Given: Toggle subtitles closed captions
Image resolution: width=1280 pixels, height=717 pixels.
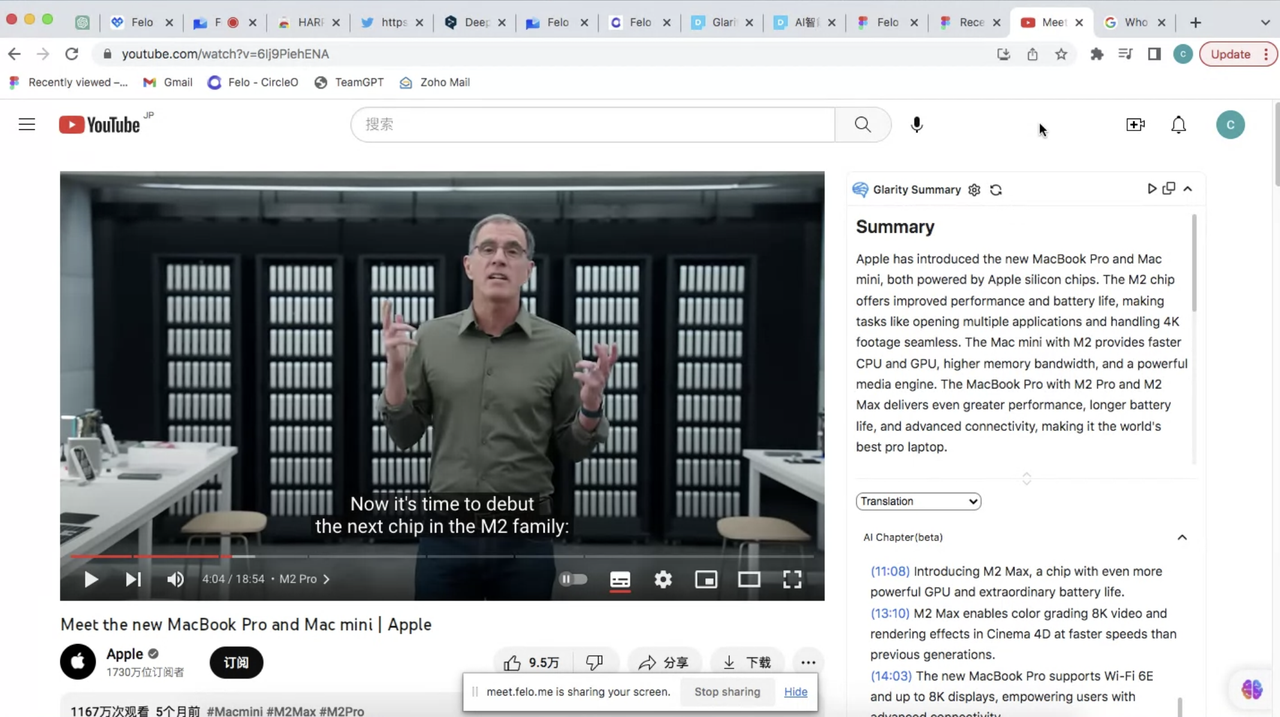Looking at the screenshot, I should [x=620, y=579].
